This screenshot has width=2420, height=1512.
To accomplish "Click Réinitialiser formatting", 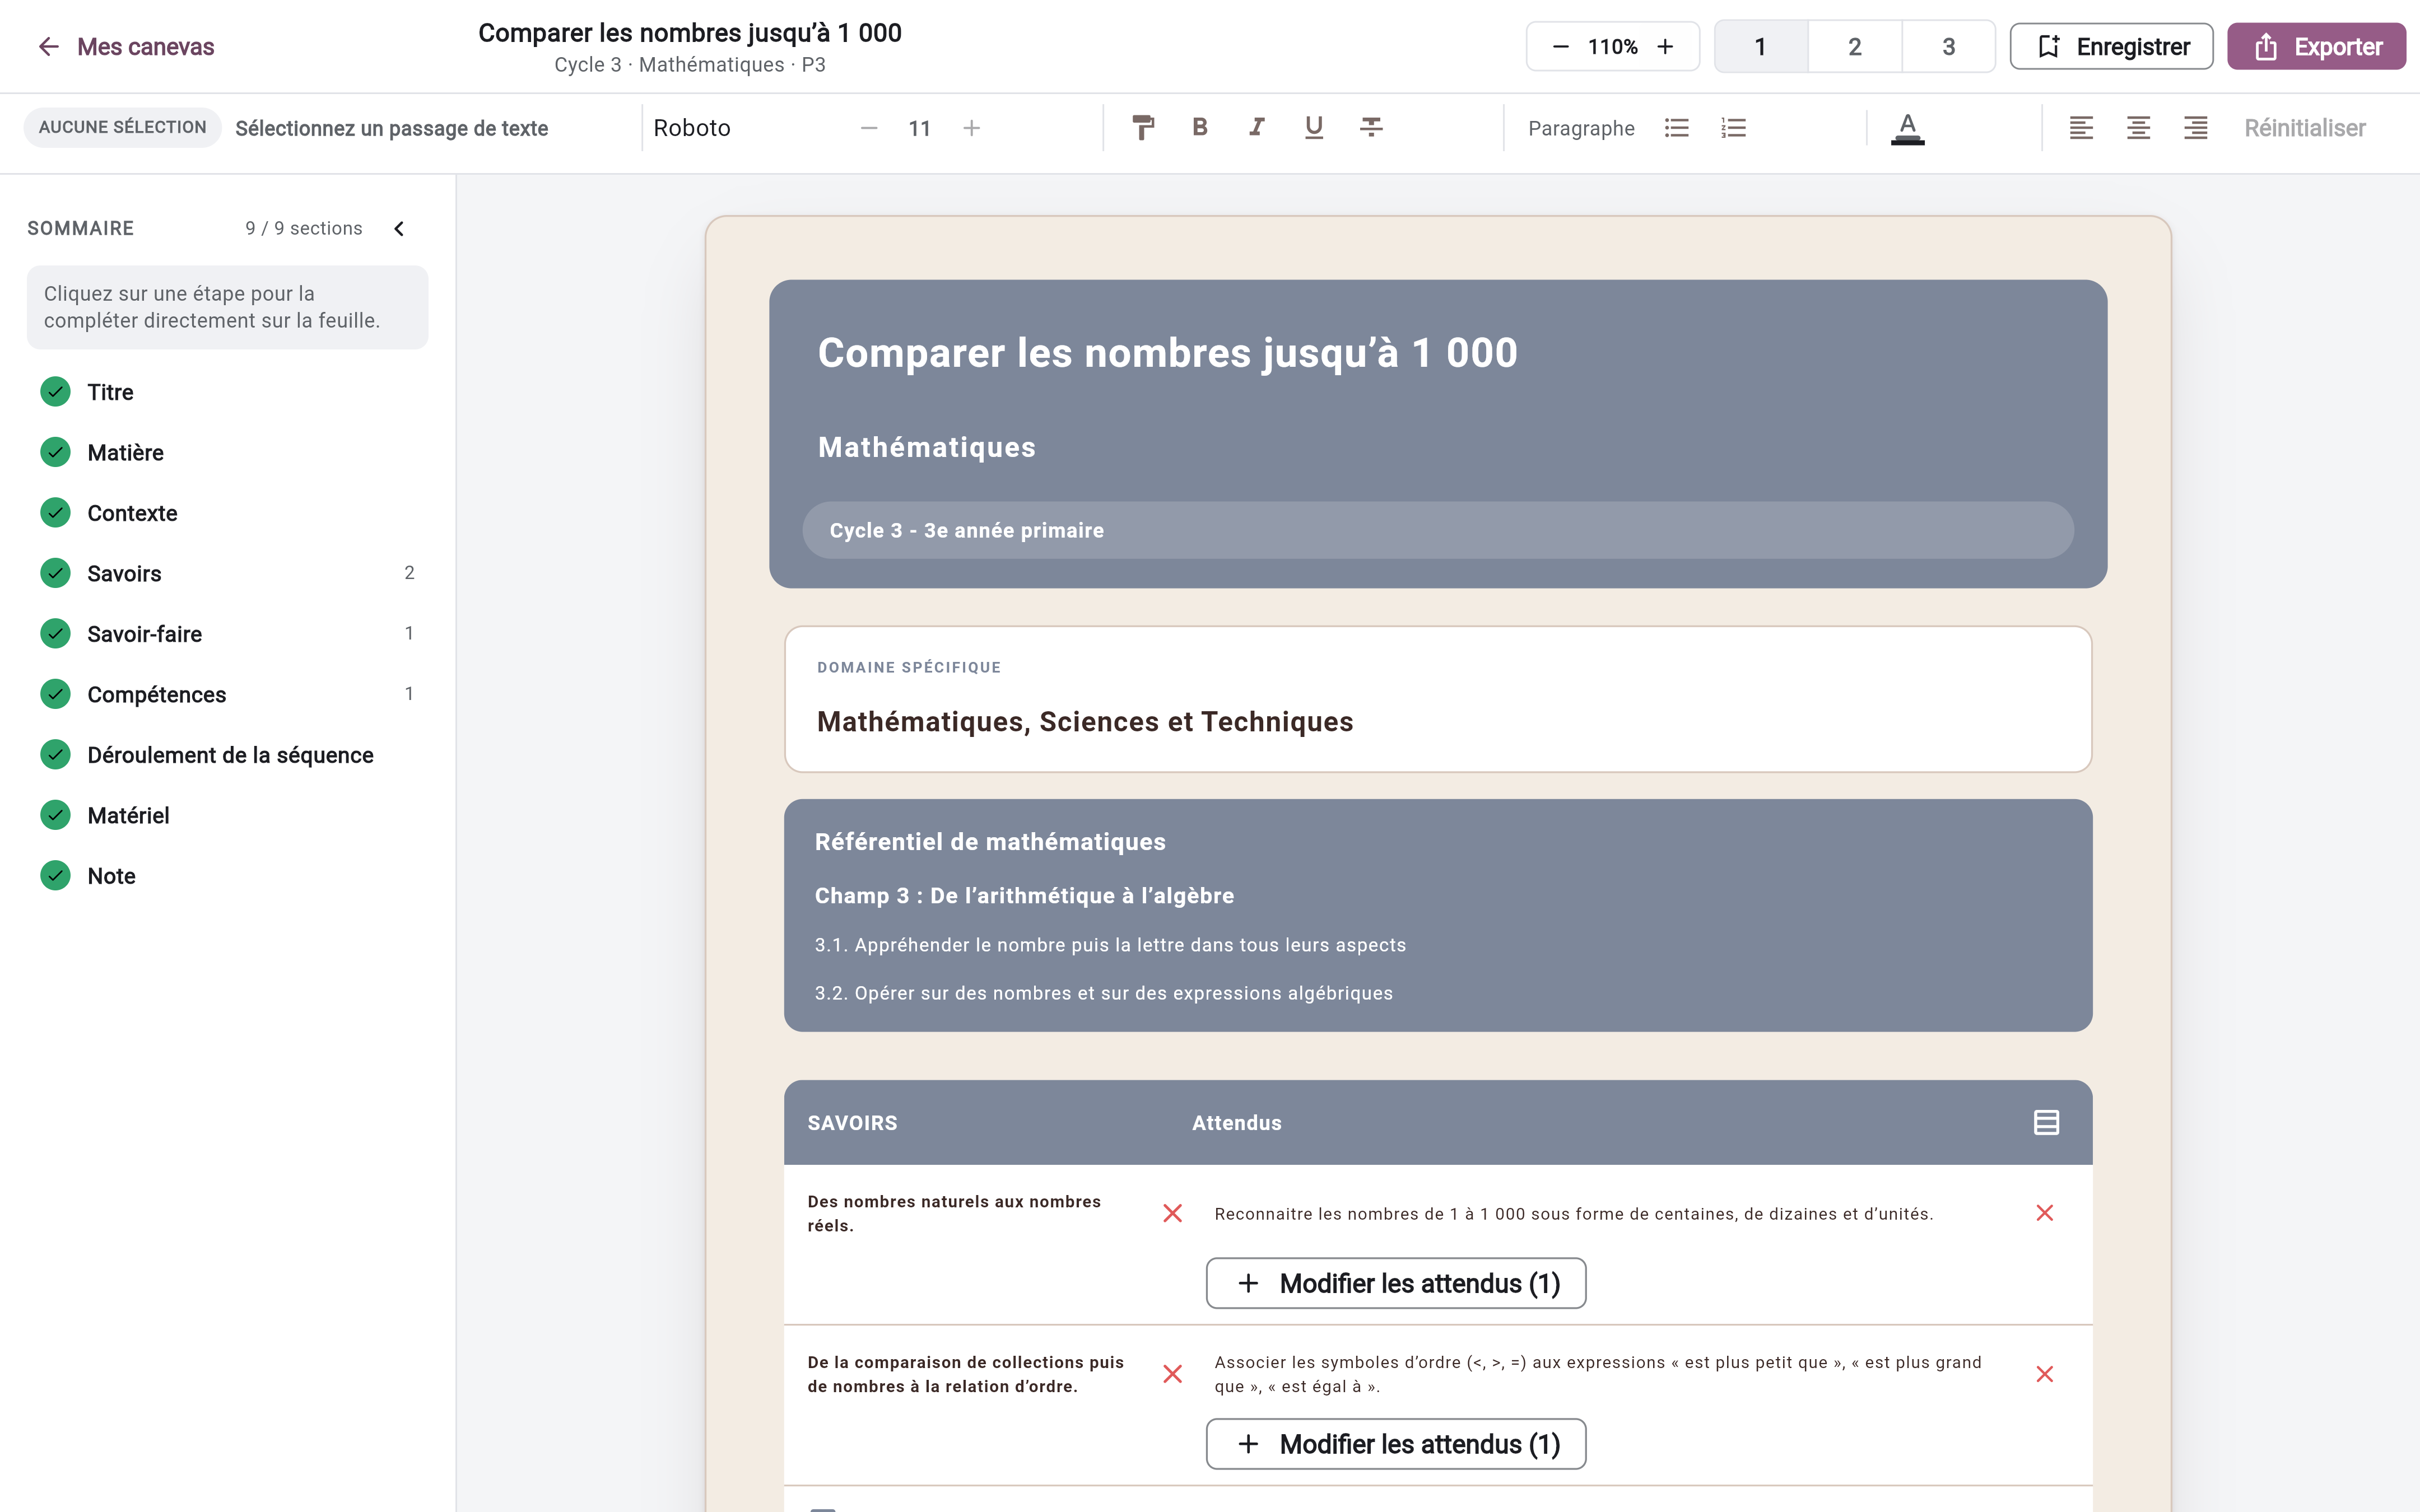I will [x=2304, y=128].
